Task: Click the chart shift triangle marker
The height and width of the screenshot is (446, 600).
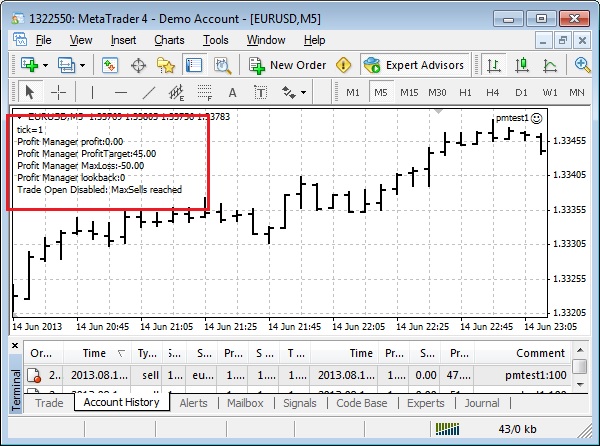Action: tap(439, 111)
